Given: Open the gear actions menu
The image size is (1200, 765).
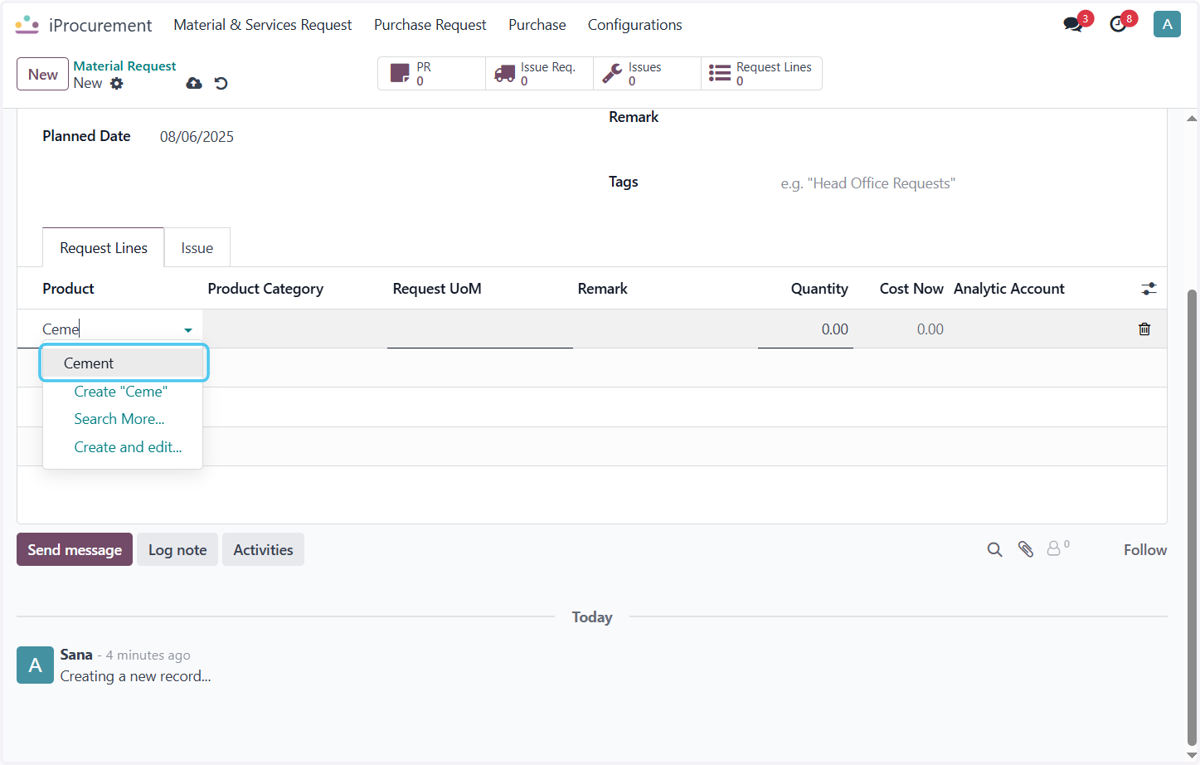Looking at the screenshot, I should tap(117, 83).
